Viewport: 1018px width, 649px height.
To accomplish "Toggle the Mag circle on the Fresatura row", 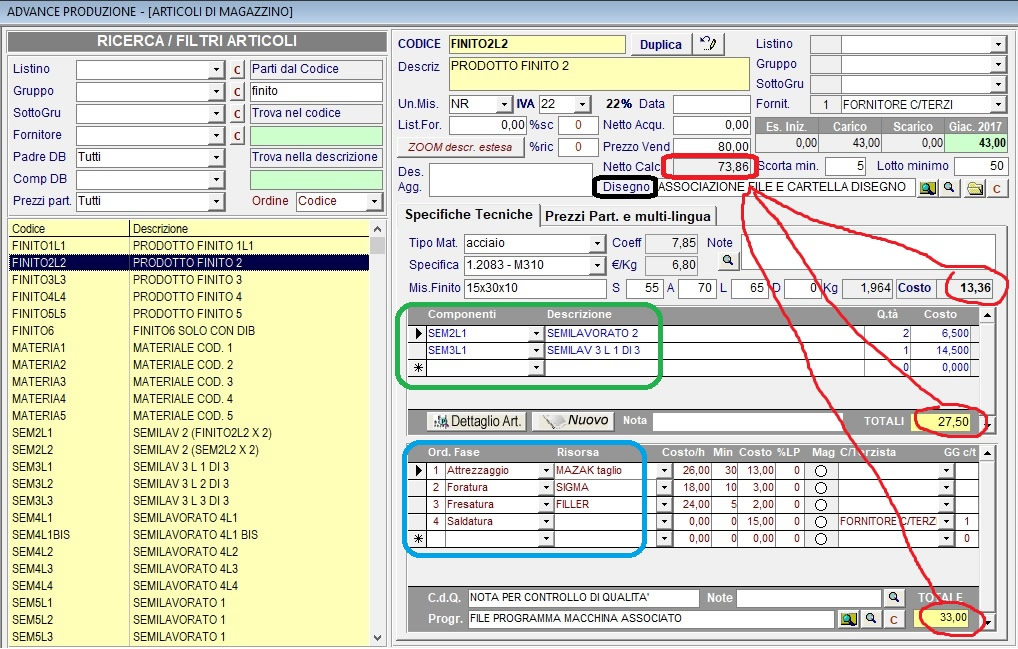I will 821,504.
